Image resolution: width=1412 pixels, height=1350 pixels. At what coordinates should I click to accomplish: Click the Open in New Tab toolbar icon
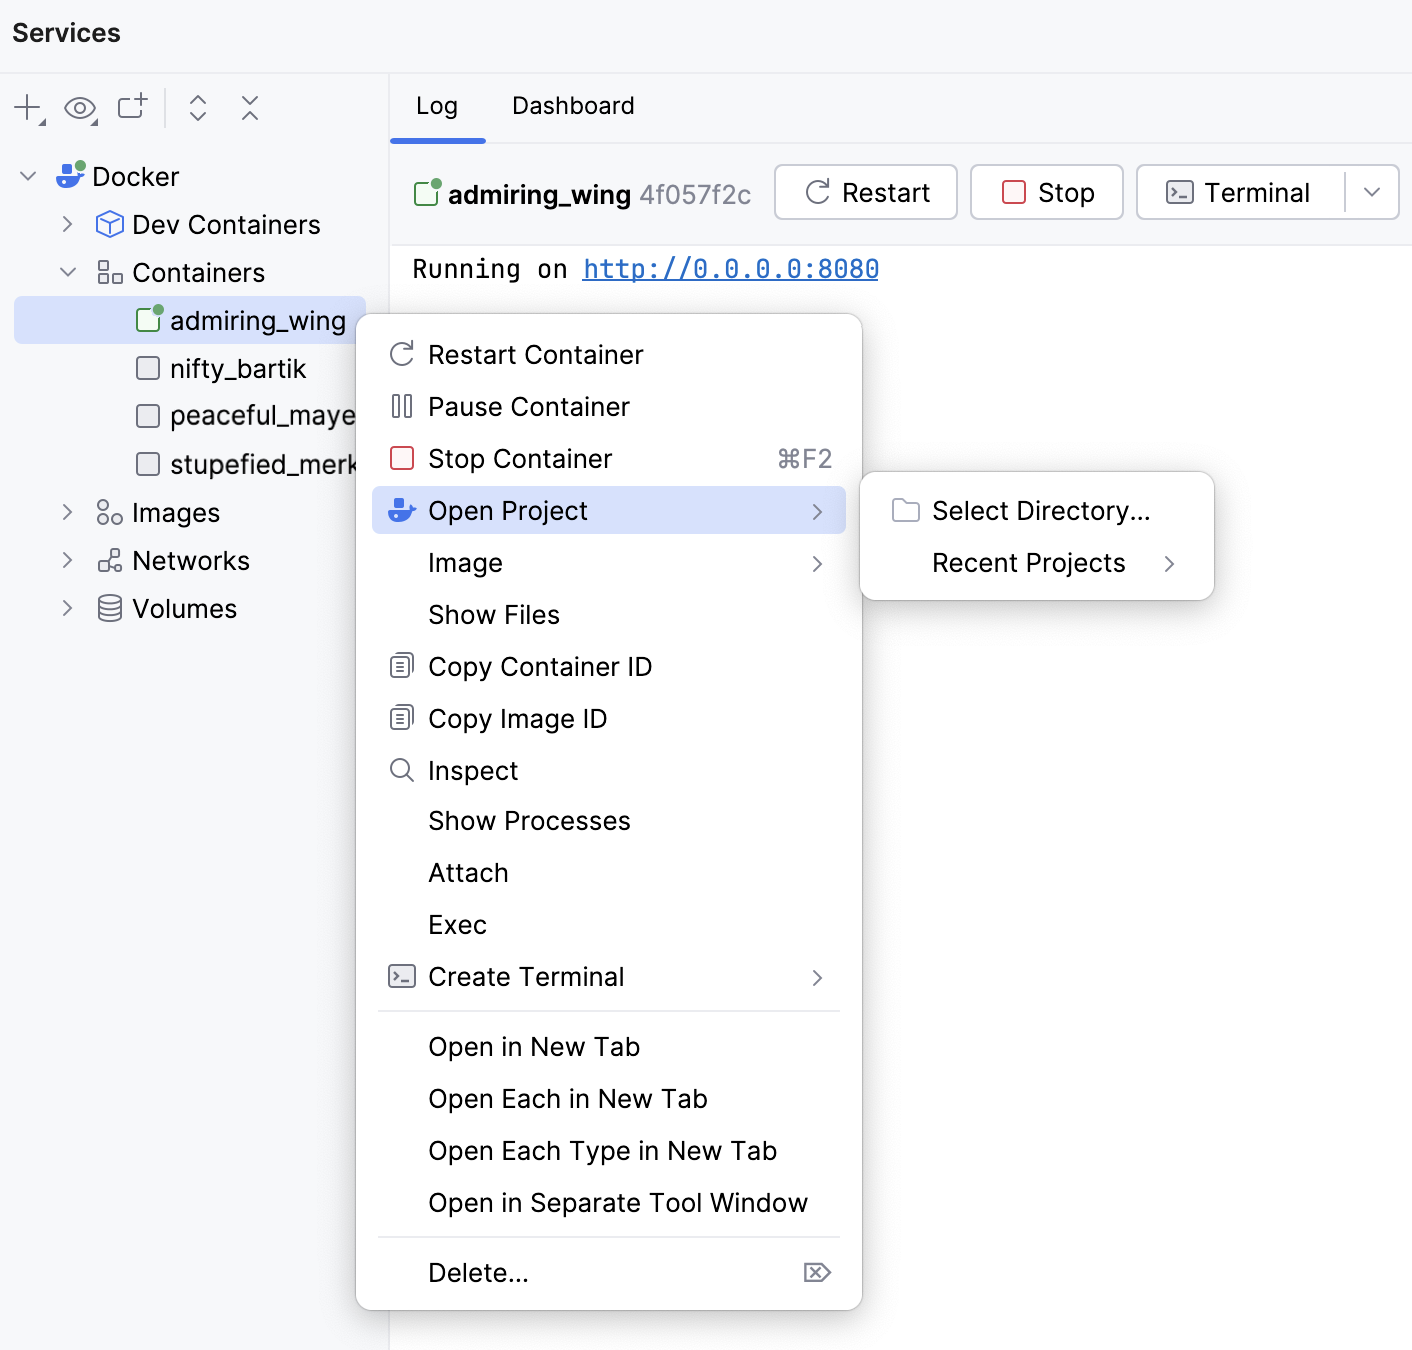(x=132, y=106)
